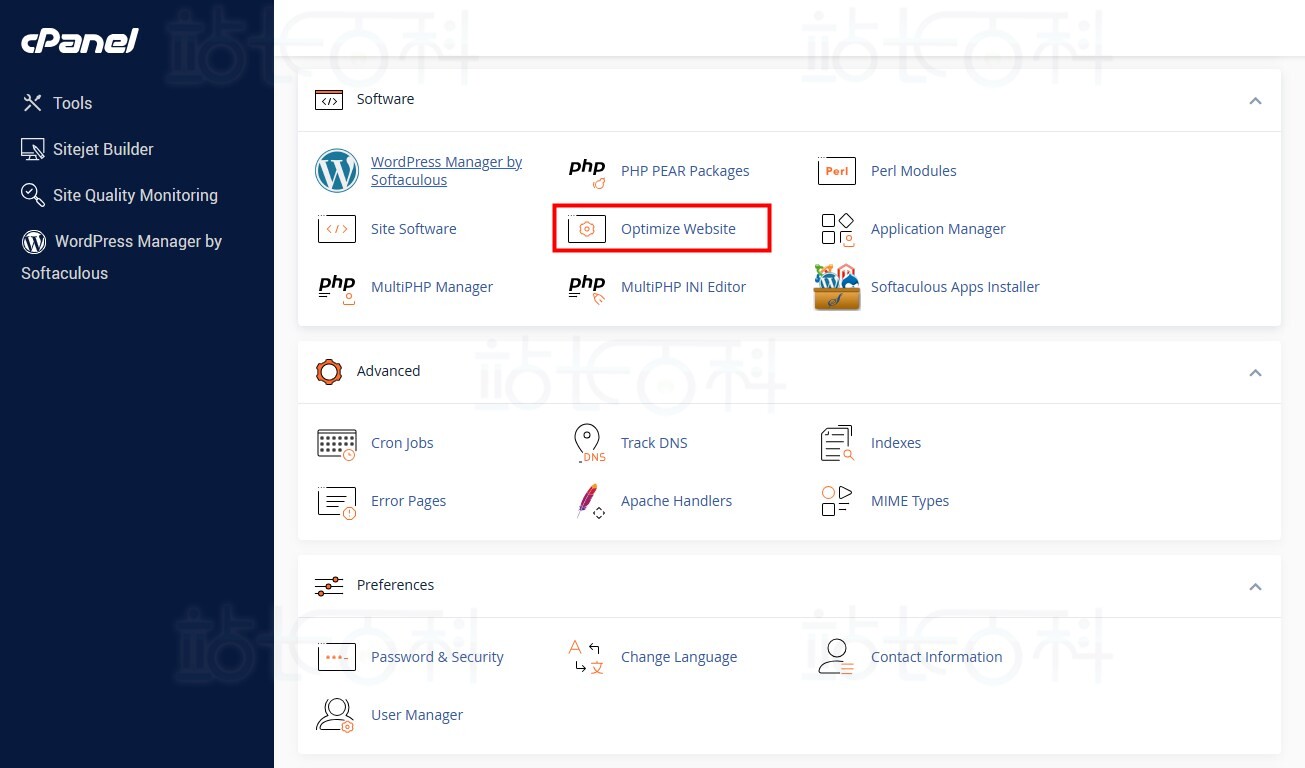Click the WordPress logo icon in Software

337,171
